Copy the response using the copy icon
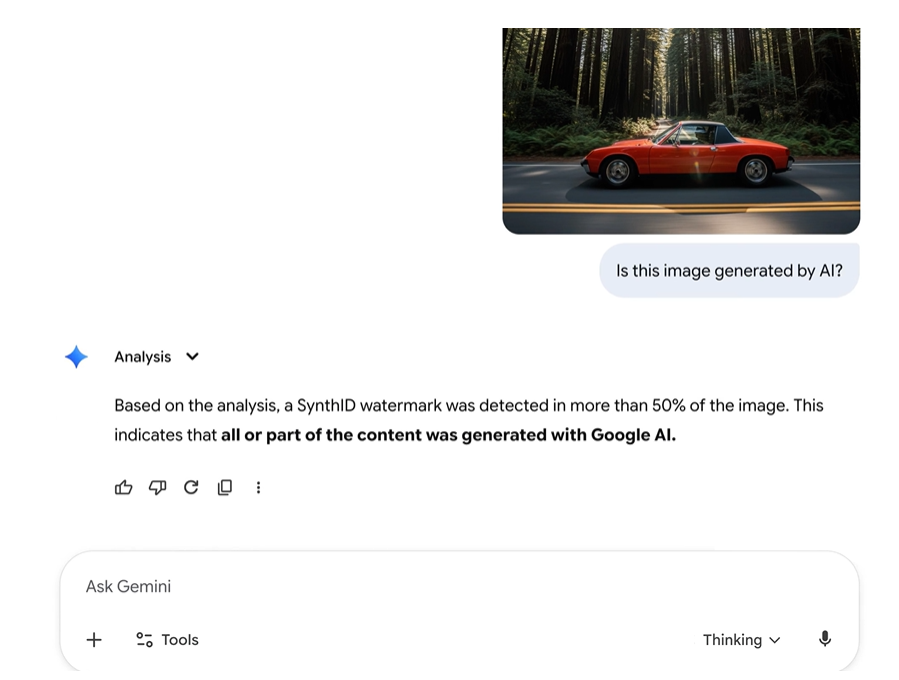899x680 pixels. (225, 487)
